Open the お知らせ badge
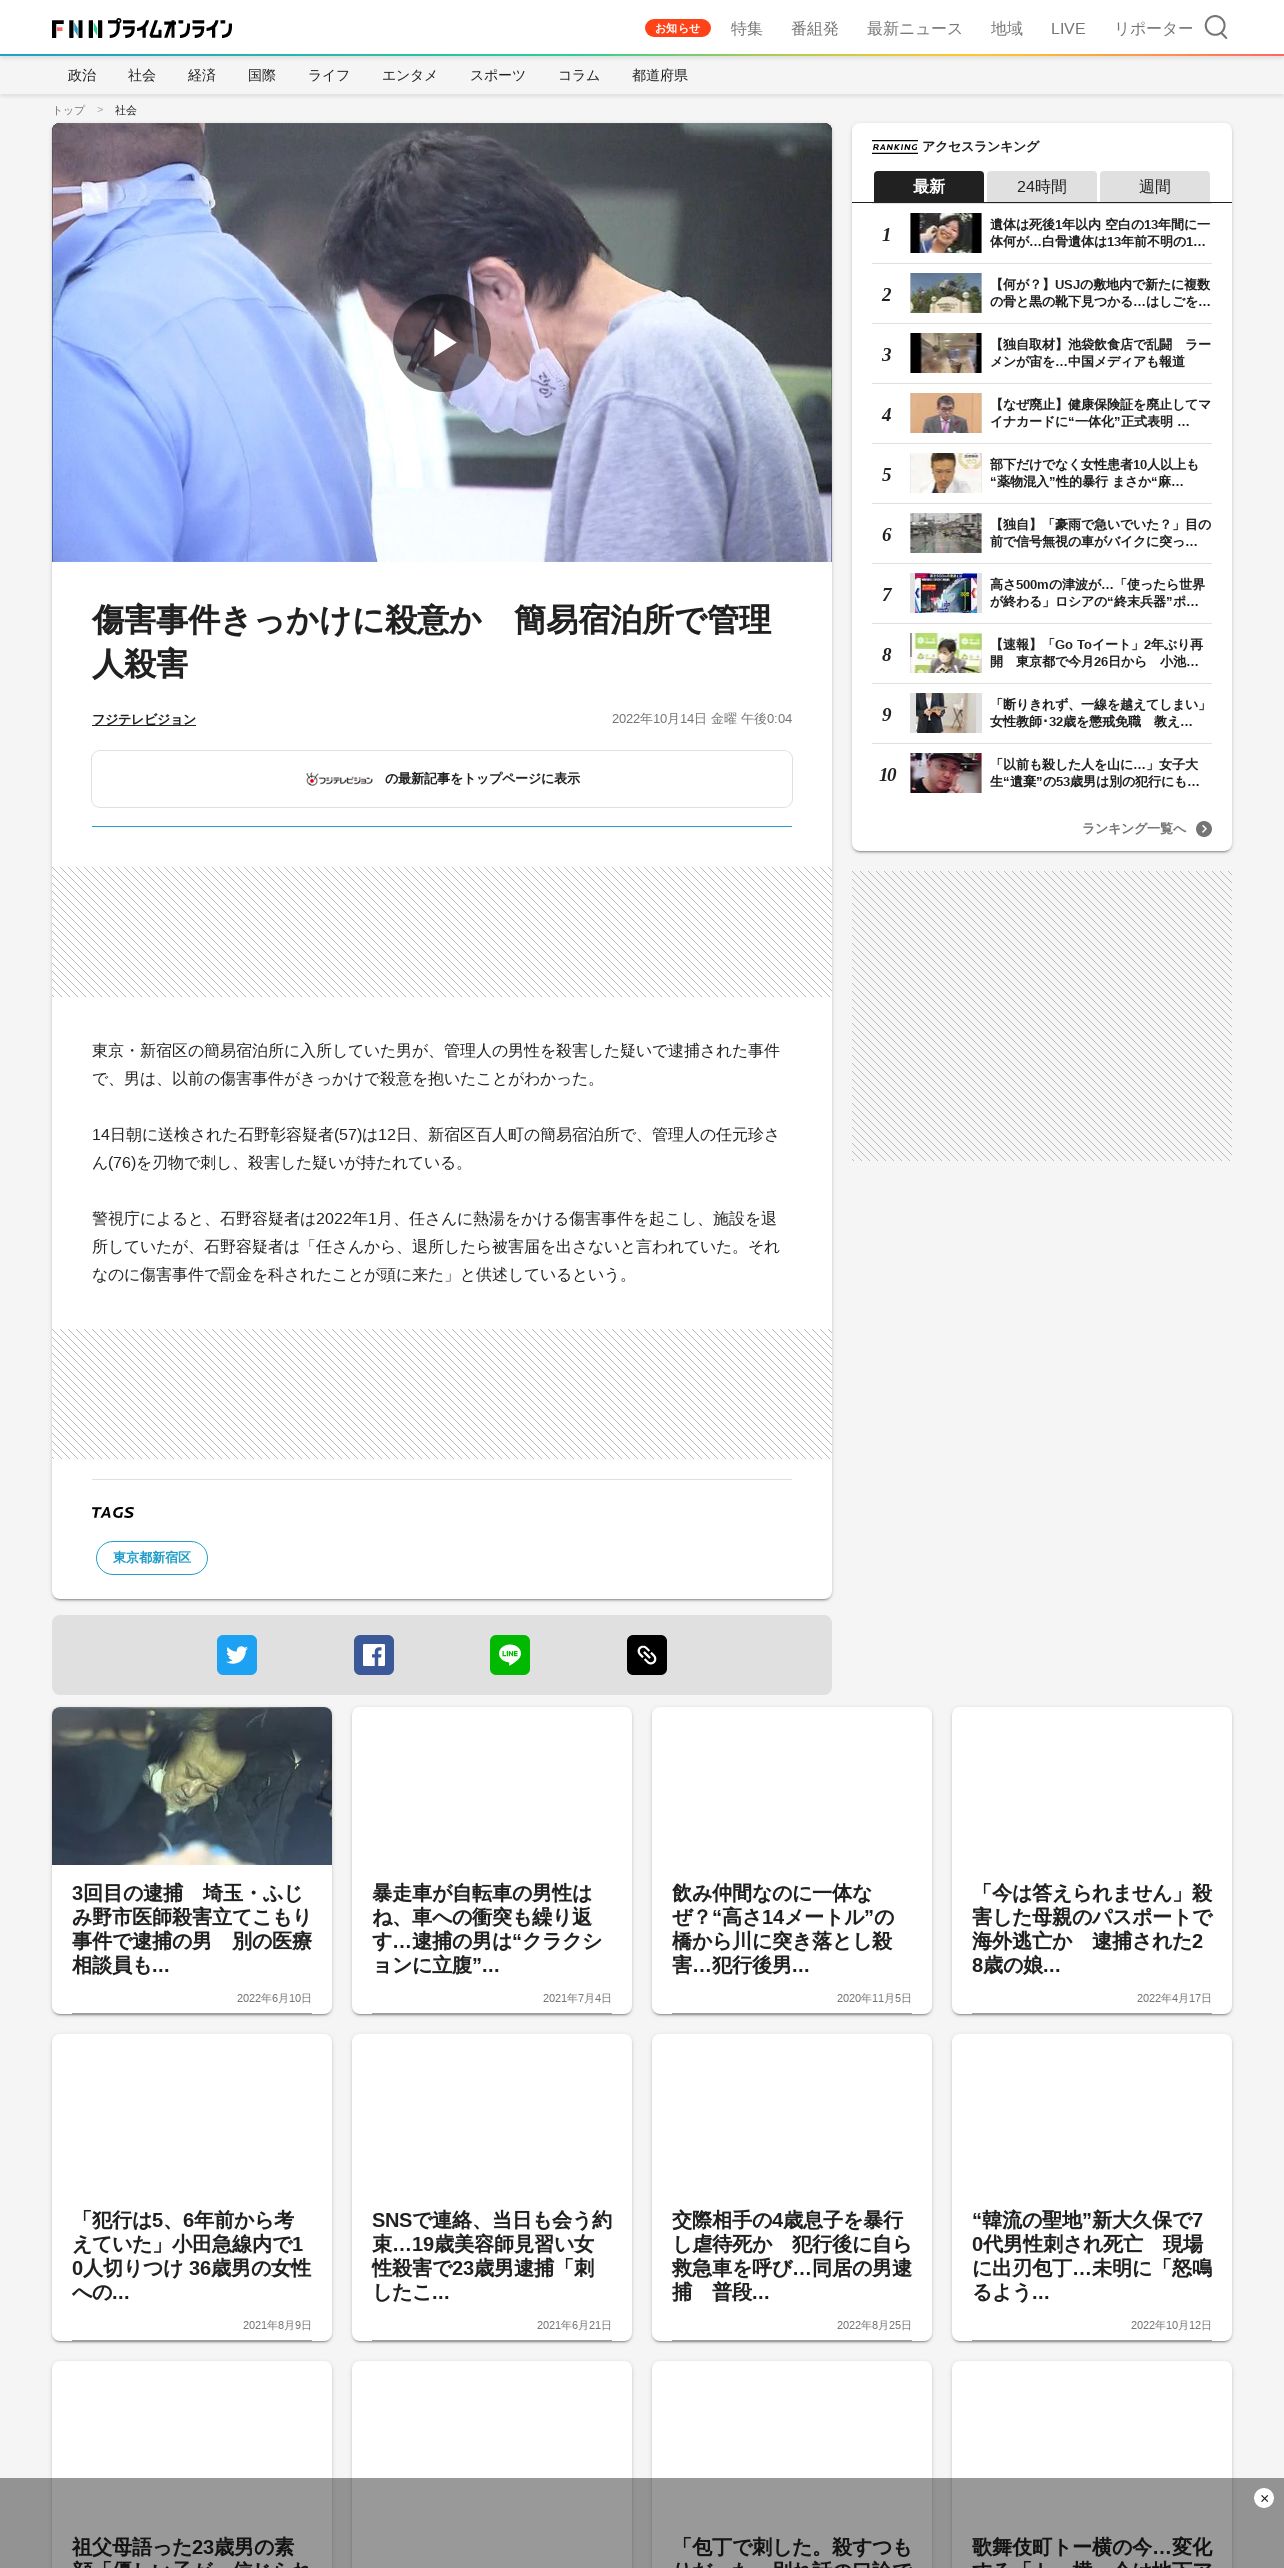1284x2568 pixels. (678, 28)
